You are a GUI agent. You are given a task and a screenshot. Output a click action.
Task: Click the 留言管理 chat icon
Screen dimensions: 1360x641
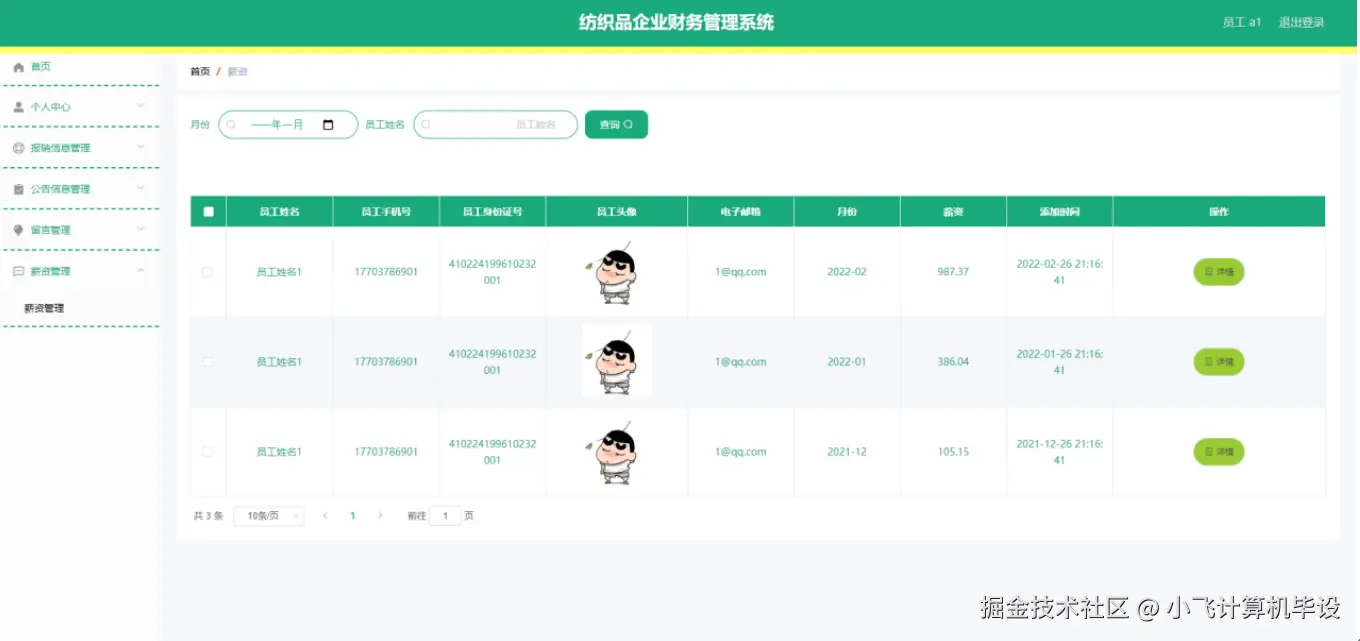18,229
